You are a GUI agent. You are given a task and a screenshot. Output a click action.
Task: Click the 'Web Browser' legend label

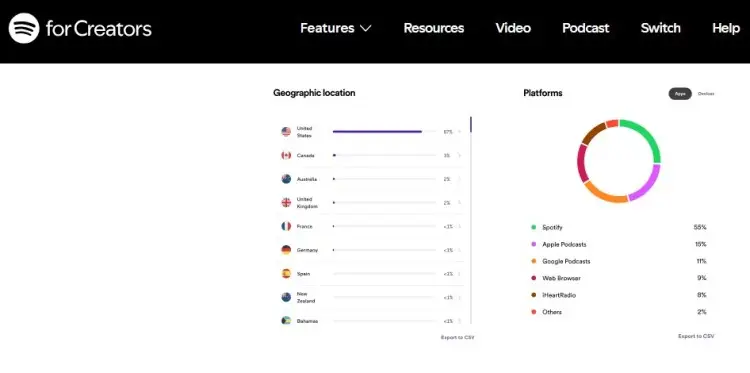click(561, 278)
